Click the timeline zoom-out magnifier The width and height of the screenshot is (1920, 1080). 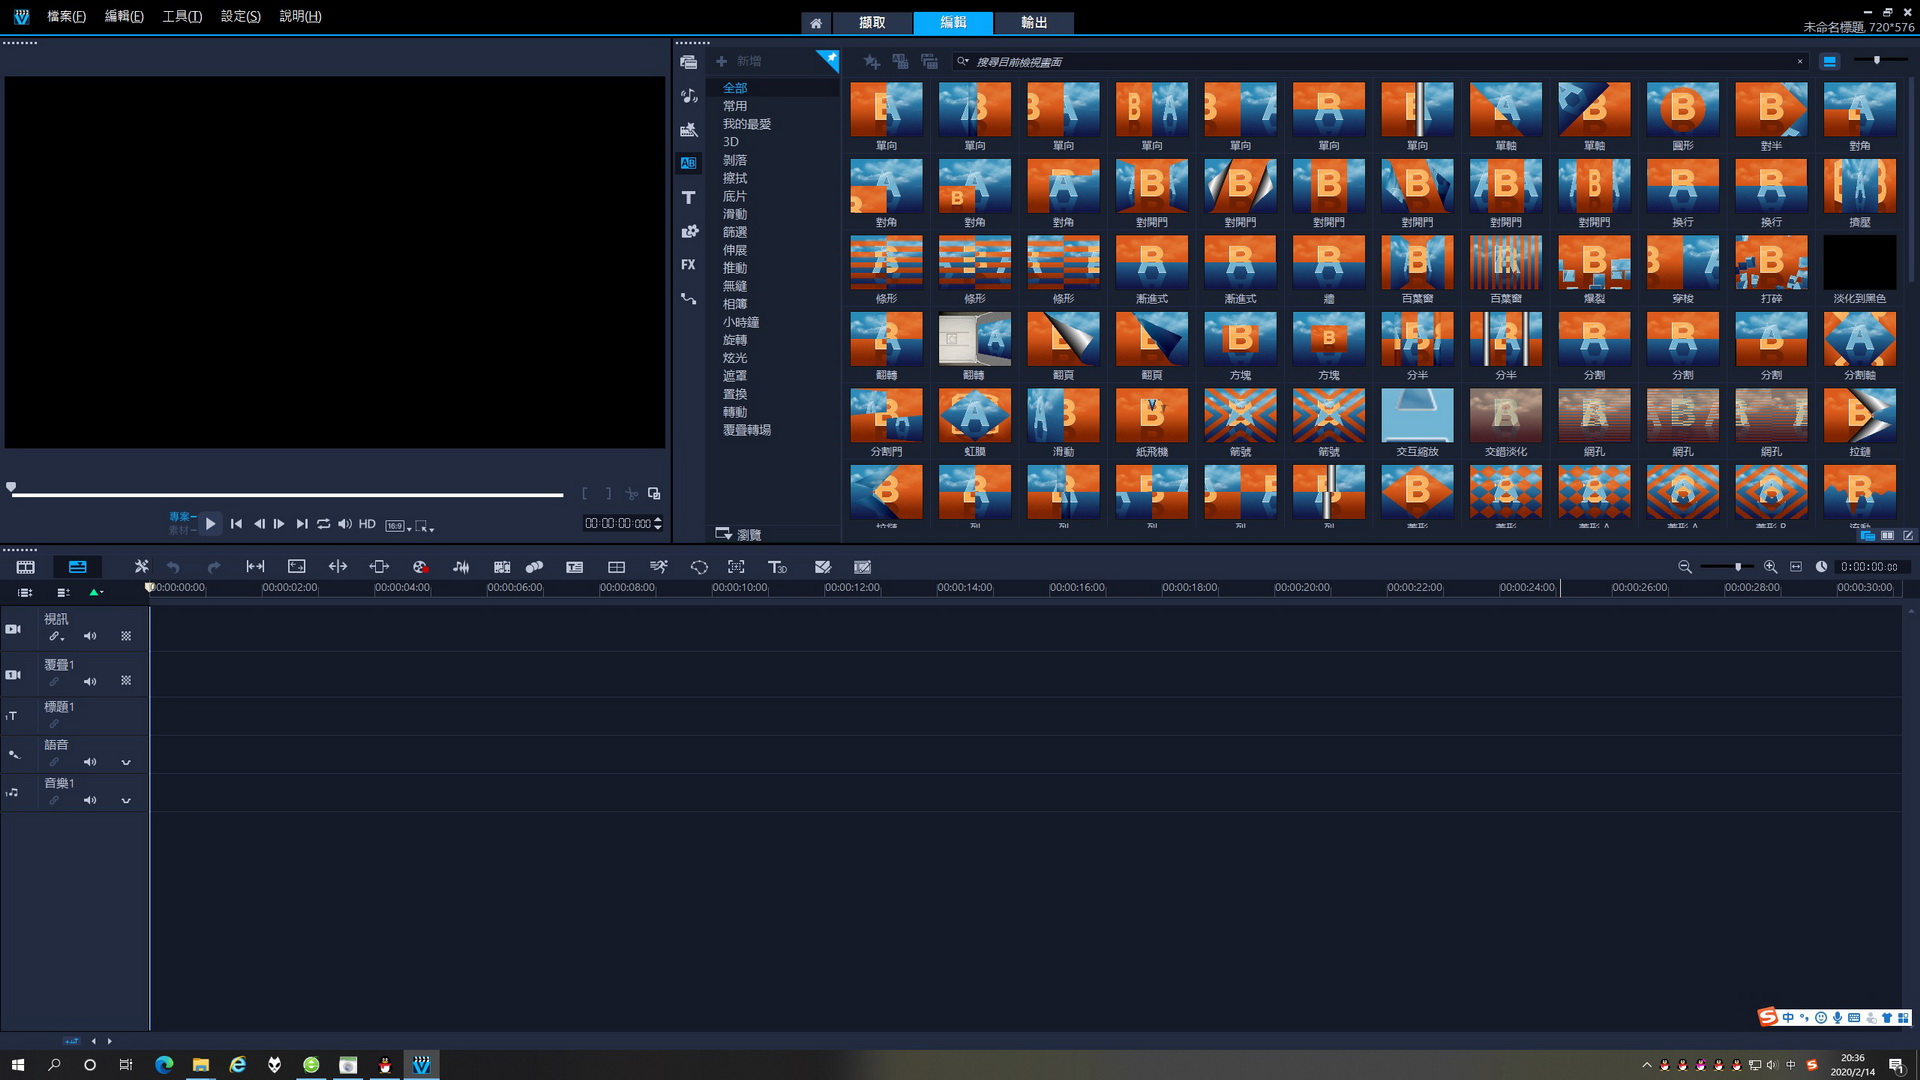click(1685, 567)
